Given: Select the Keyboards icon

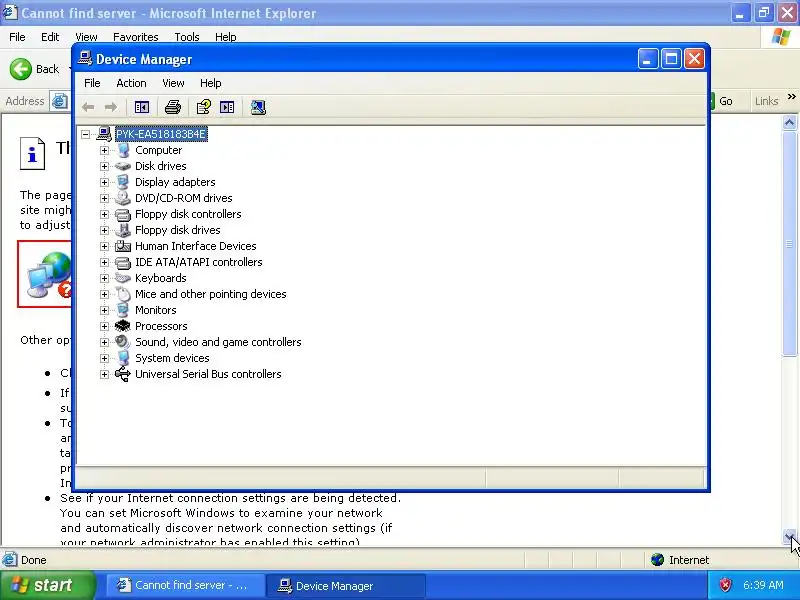Looking at the screenshot, I should pos(123,278).
